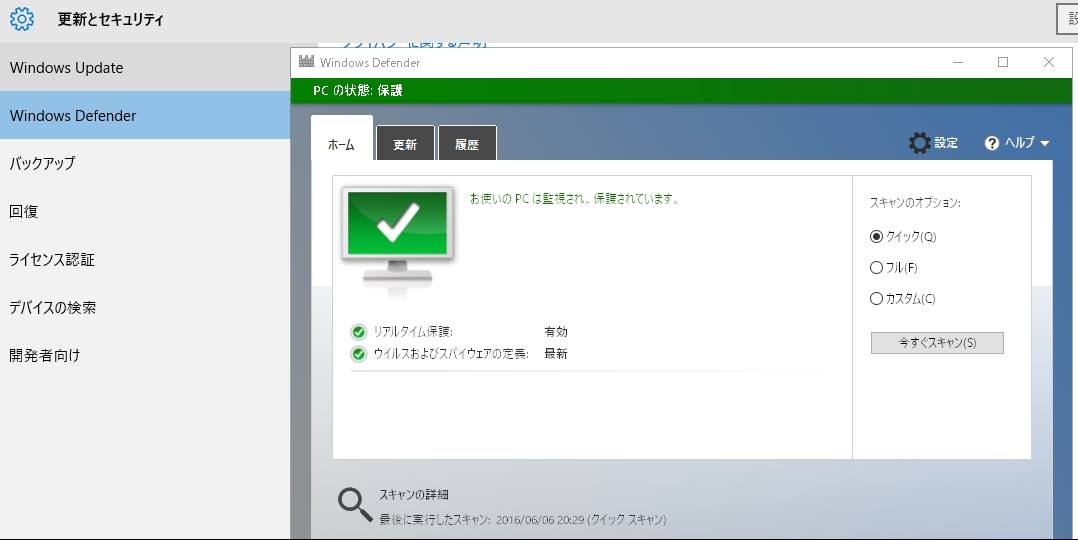Minimize the Windows Defender window
Image resolution: width=1078 pixels, height=540 pixels.
click(x=958, y=62)
